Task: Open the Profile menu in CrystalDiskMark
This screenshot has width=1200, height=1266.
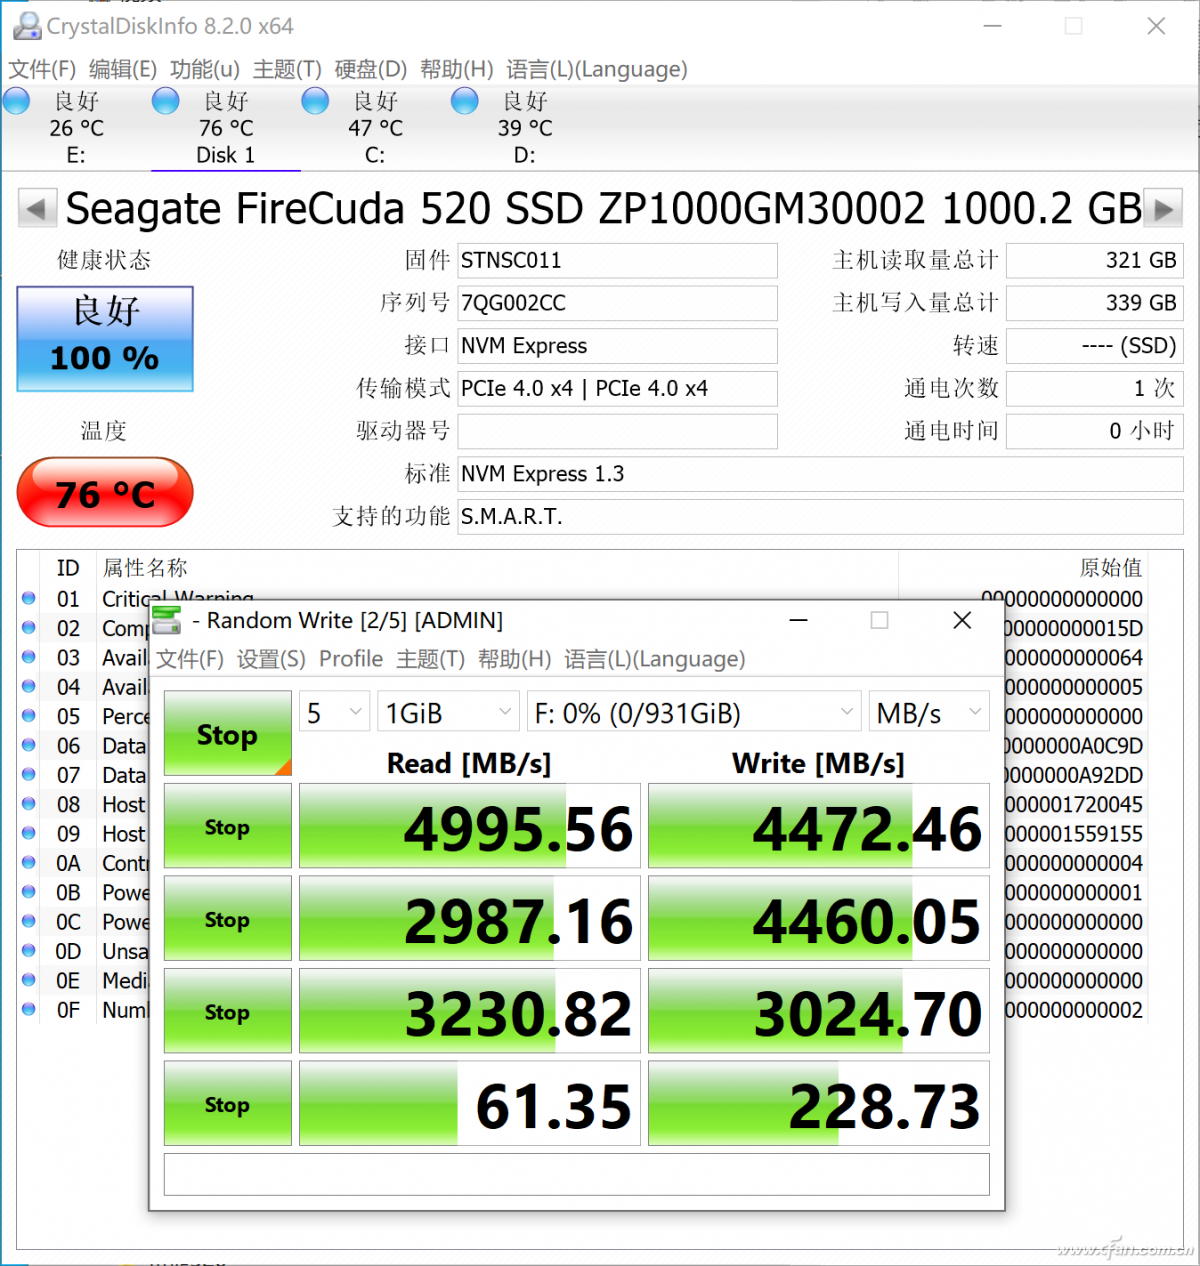Action: 351,659
